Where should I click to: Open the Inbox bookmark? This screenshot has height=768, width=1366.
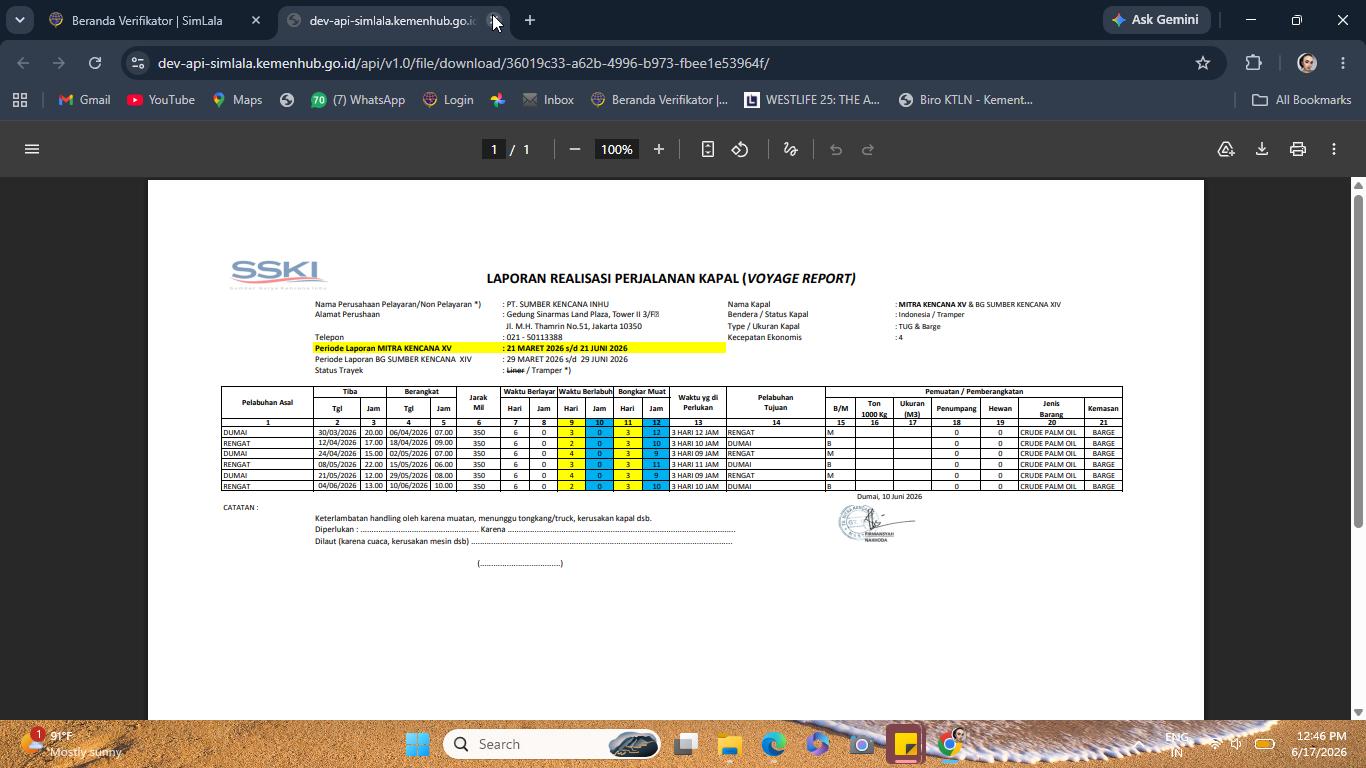[548, 100]
